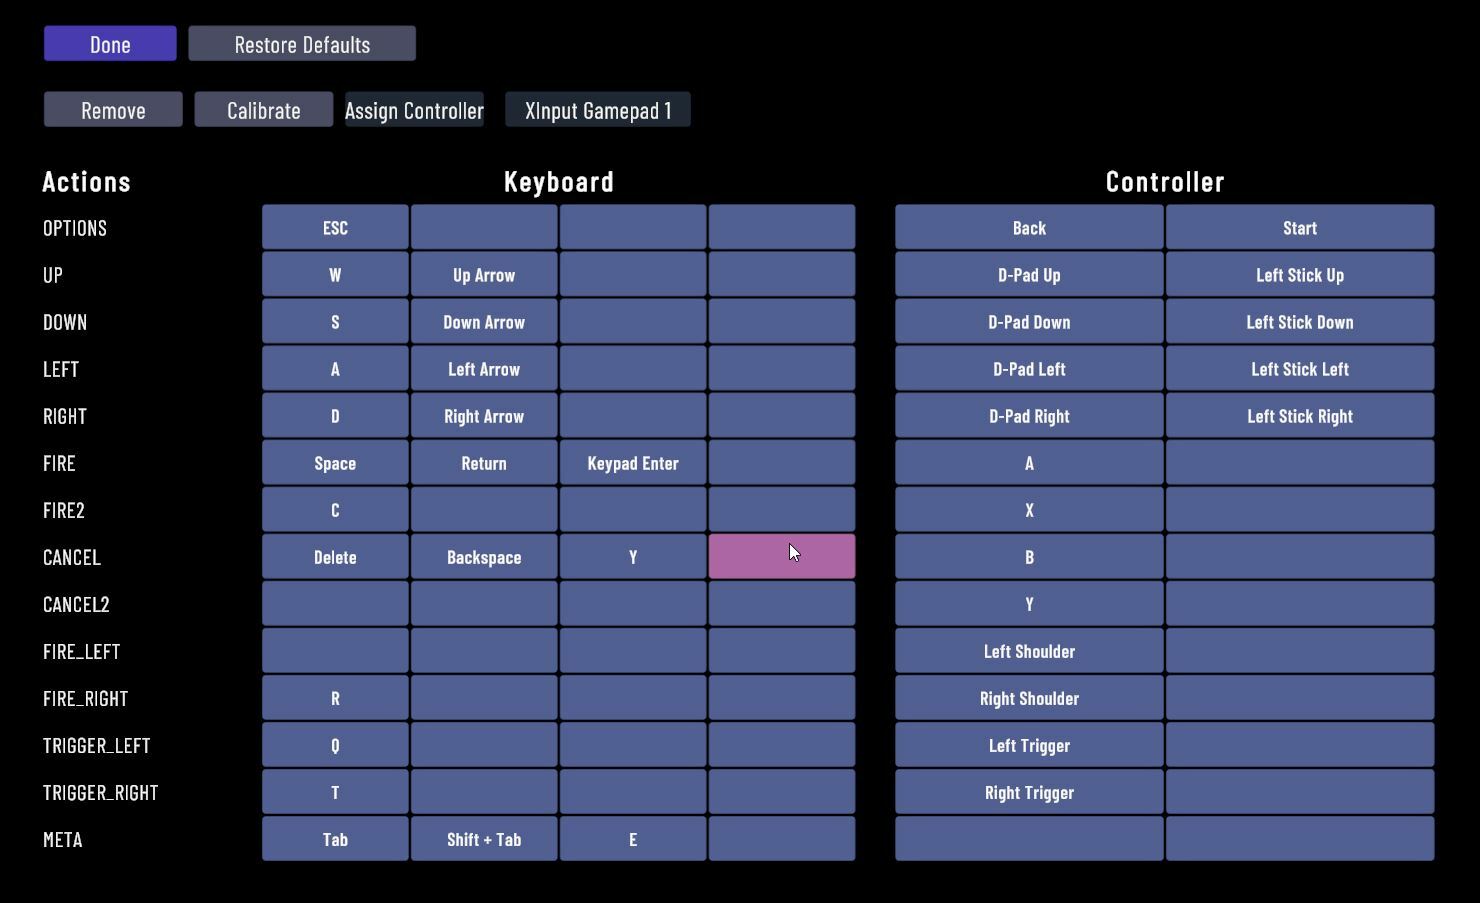Click the Done button
Viewport: 1480px width, 903px height.
(x=110, y=44)
